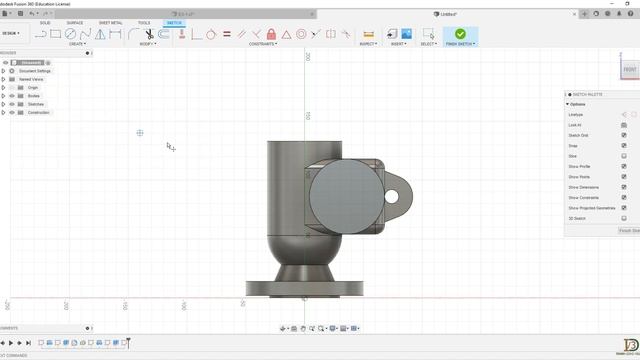Apply the Parallel constraint

pyautogui.click(x=242, y=34)
